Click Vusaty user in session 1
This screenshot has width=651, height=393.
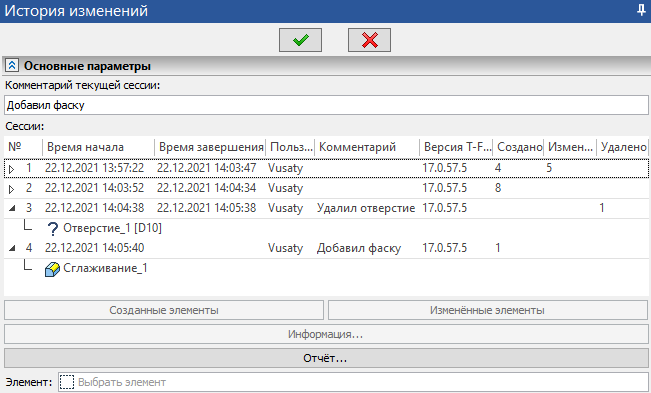point(285,168)
